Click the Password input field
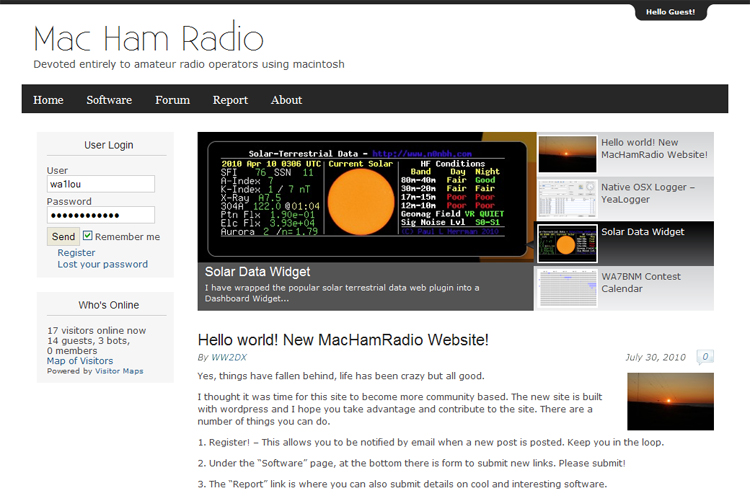 pos(101,215)
